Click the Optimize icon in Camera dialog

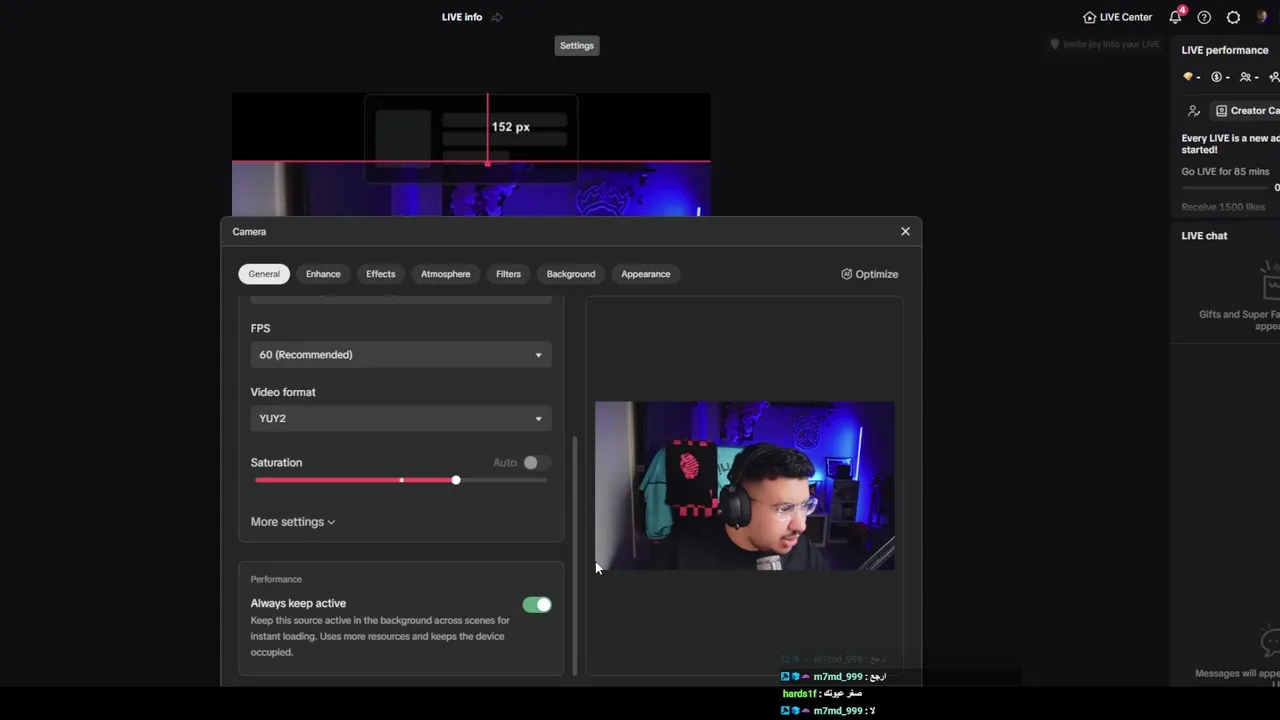coord(847,274)
